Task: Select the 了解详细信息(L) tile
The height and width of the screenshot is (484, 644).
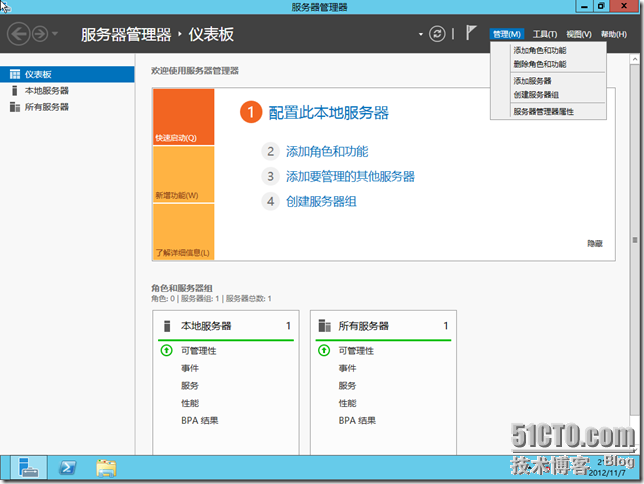Action: click(184, 232)
